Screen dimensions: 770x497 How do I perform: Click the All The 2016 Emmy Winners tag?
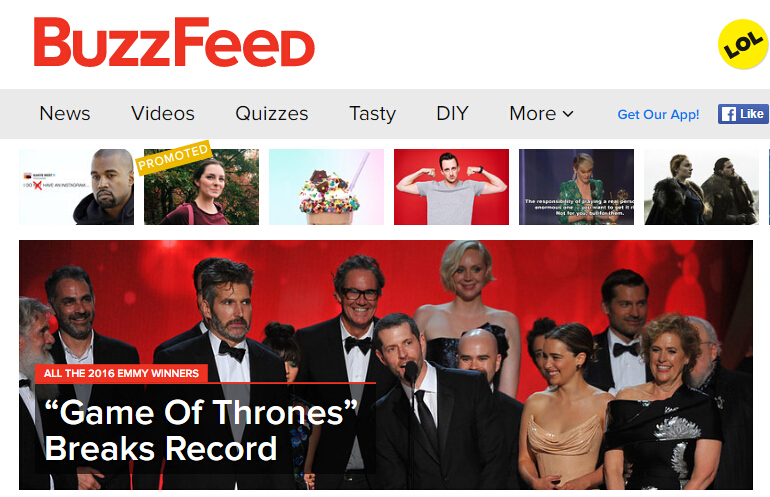121,373
